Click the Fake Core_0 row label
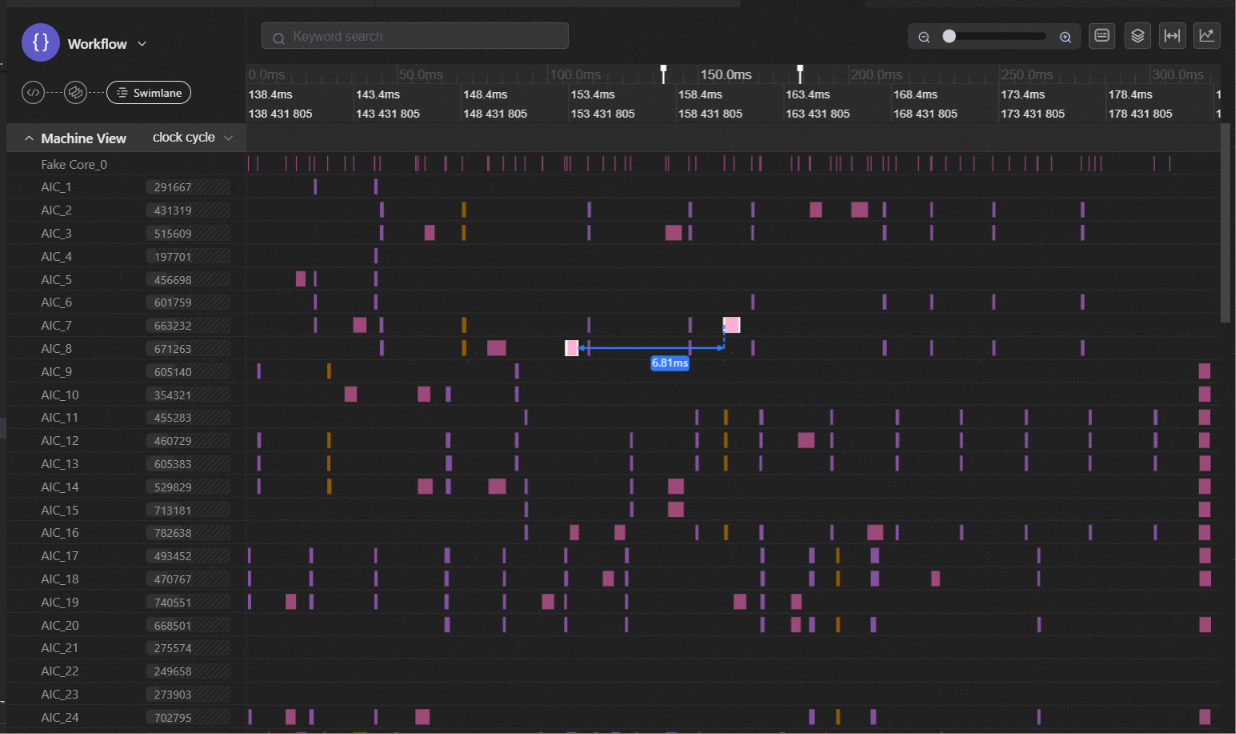 point(73,164)
